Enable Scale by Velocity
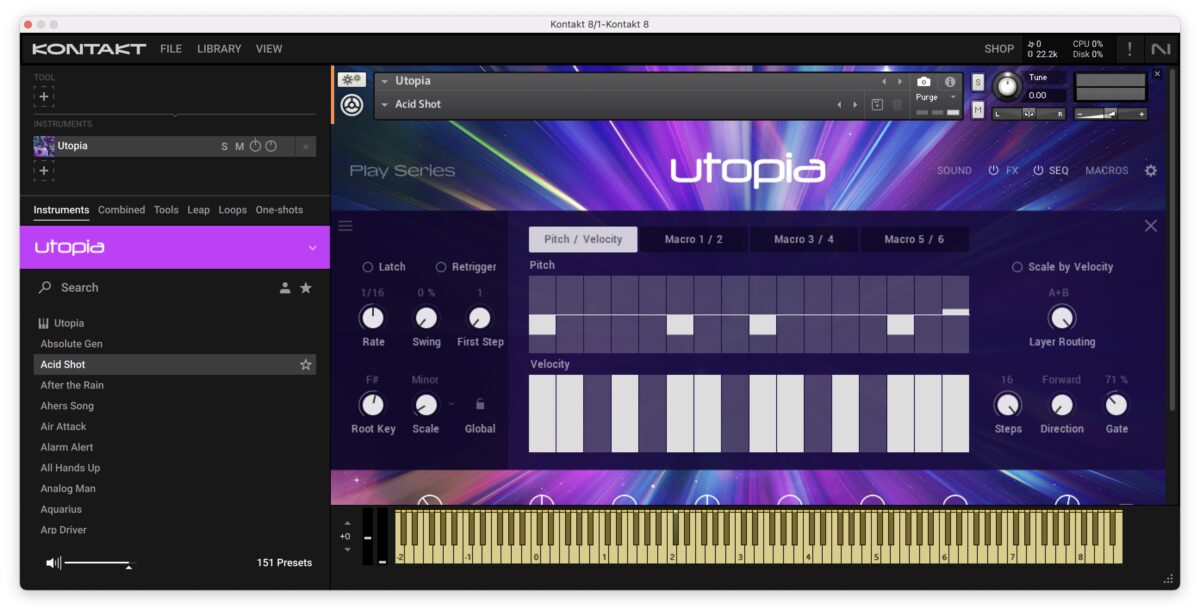This screenshot has height=613, width=1200. click(1018, 267)
